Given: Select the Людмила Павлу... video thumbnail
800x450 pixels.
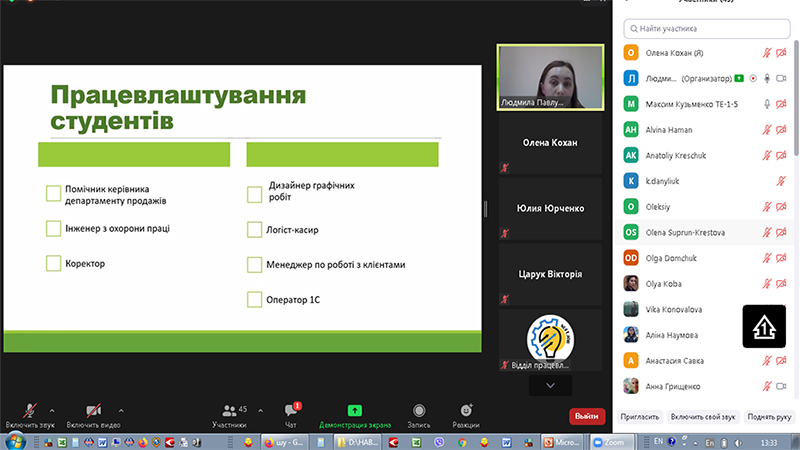Looking at the screenshot, I should coord(551,77).
